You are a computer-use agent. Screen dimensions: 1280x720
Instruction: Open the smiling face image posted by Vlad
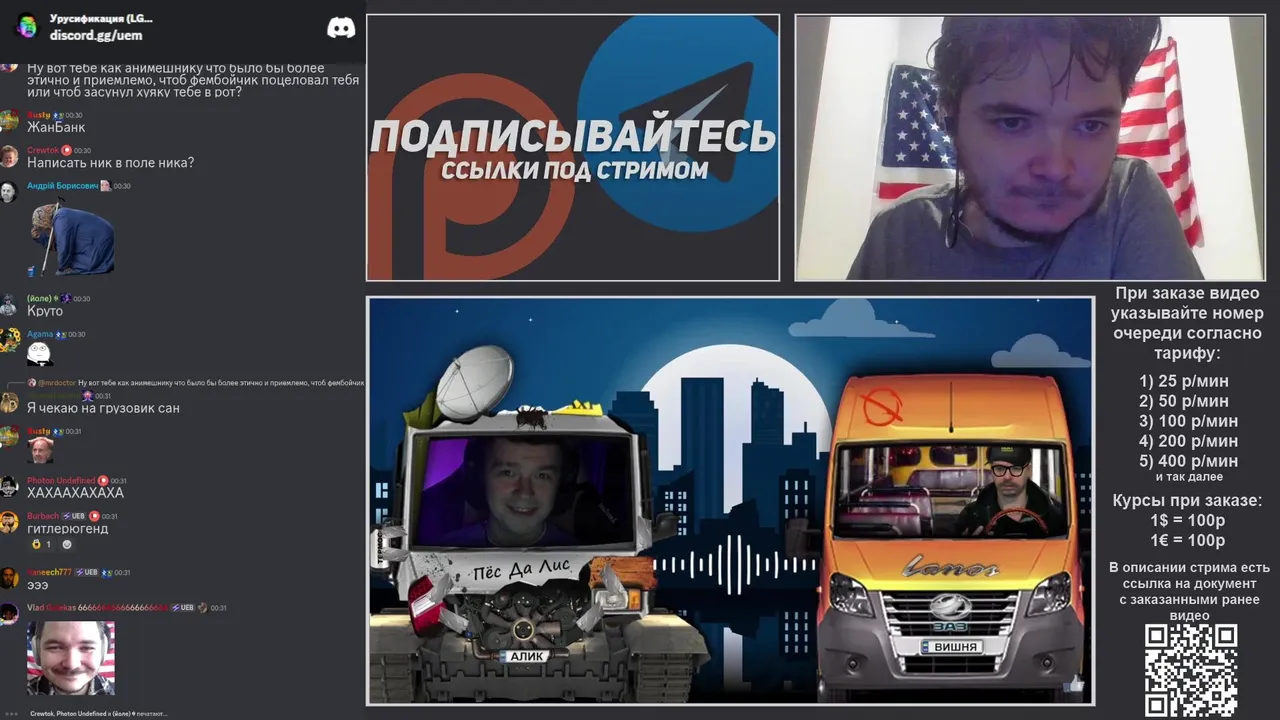click(71, 658)
